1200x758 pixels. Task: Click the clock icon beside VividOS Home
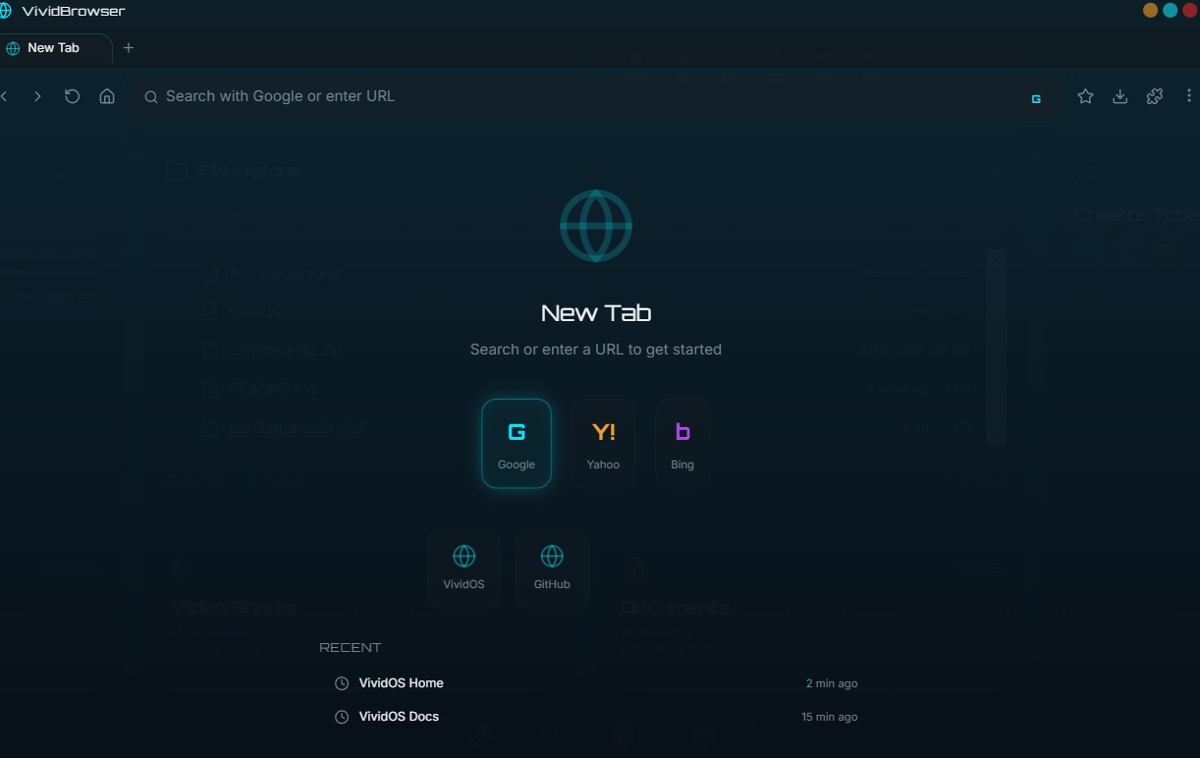[341, 683]
